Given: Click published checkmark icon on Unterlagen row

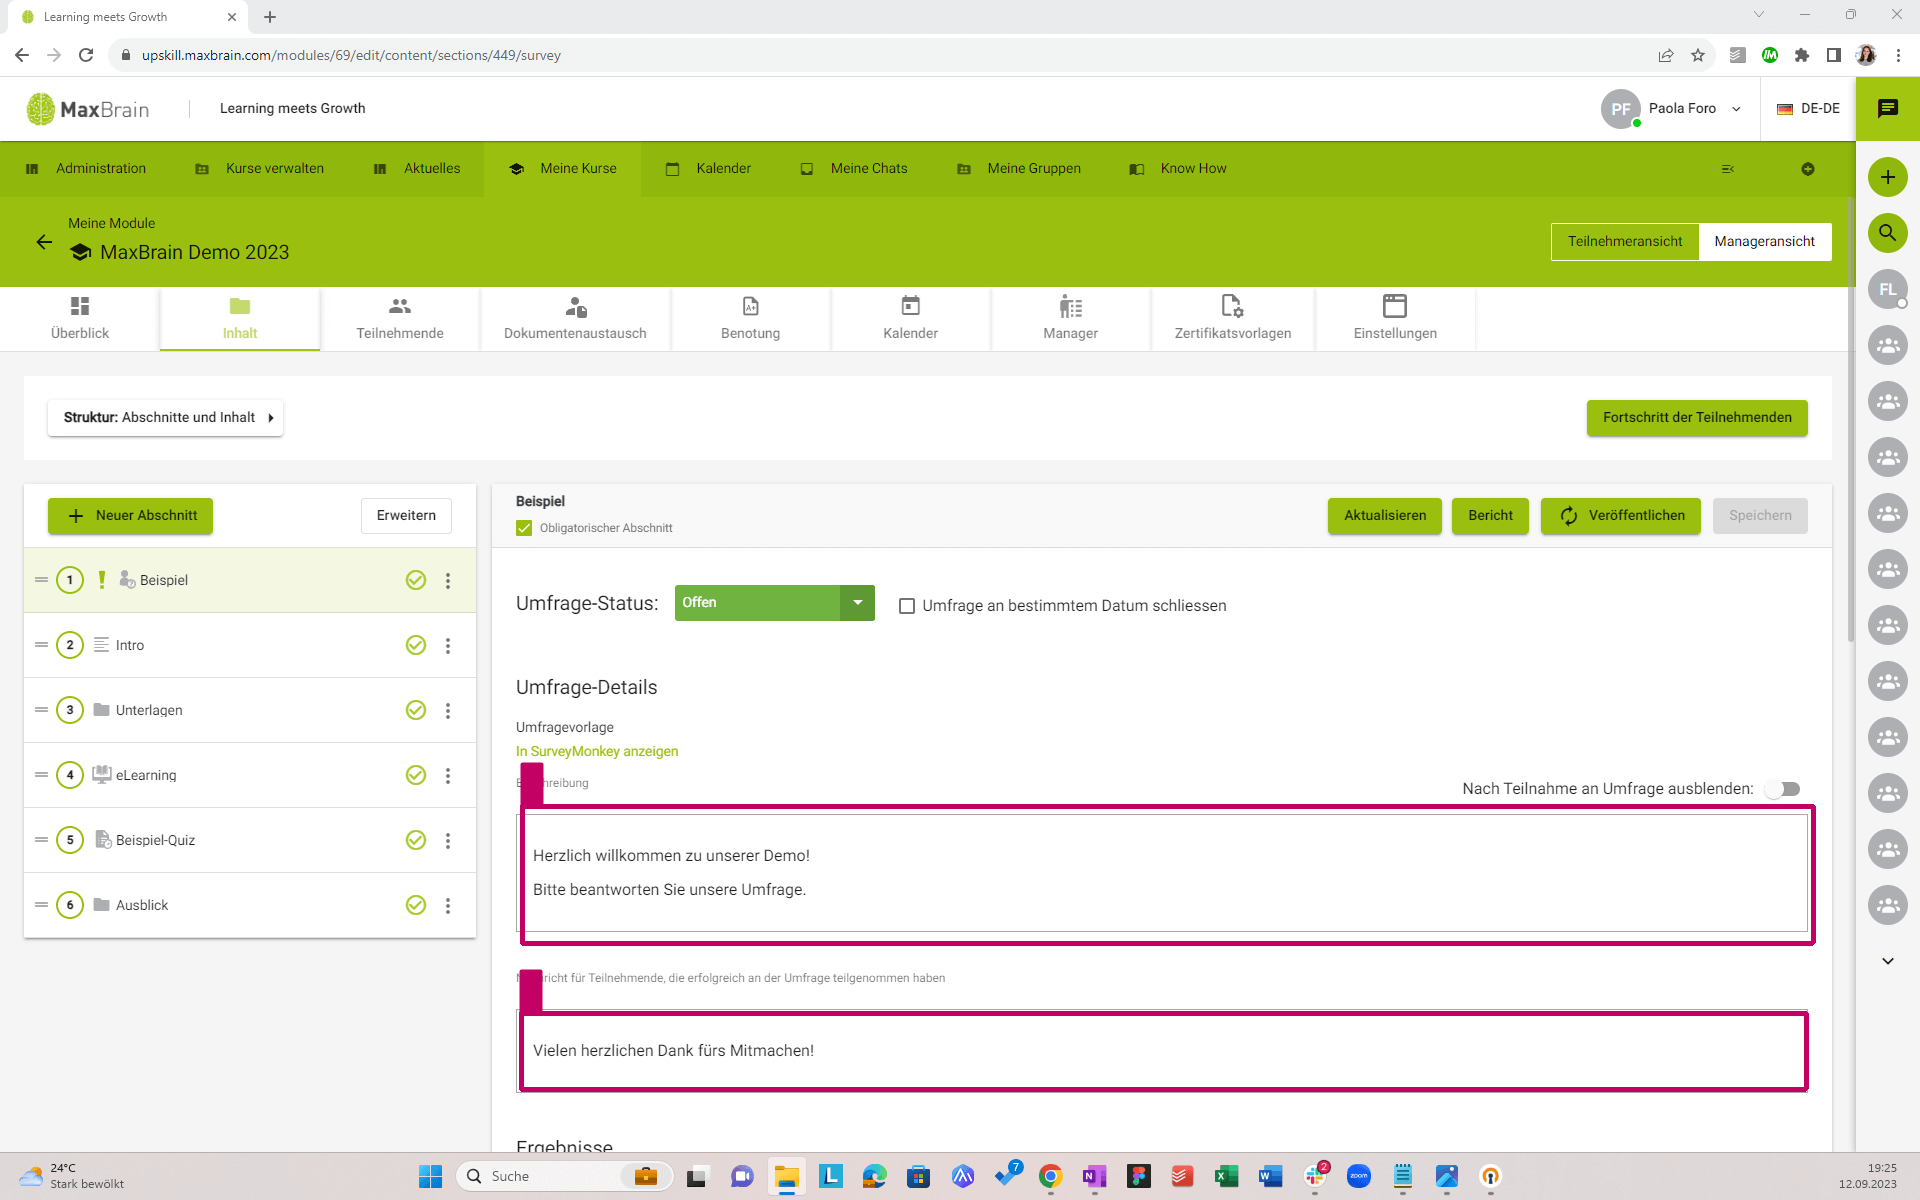Looking at the screenshot, I should [x=416, y=710].
